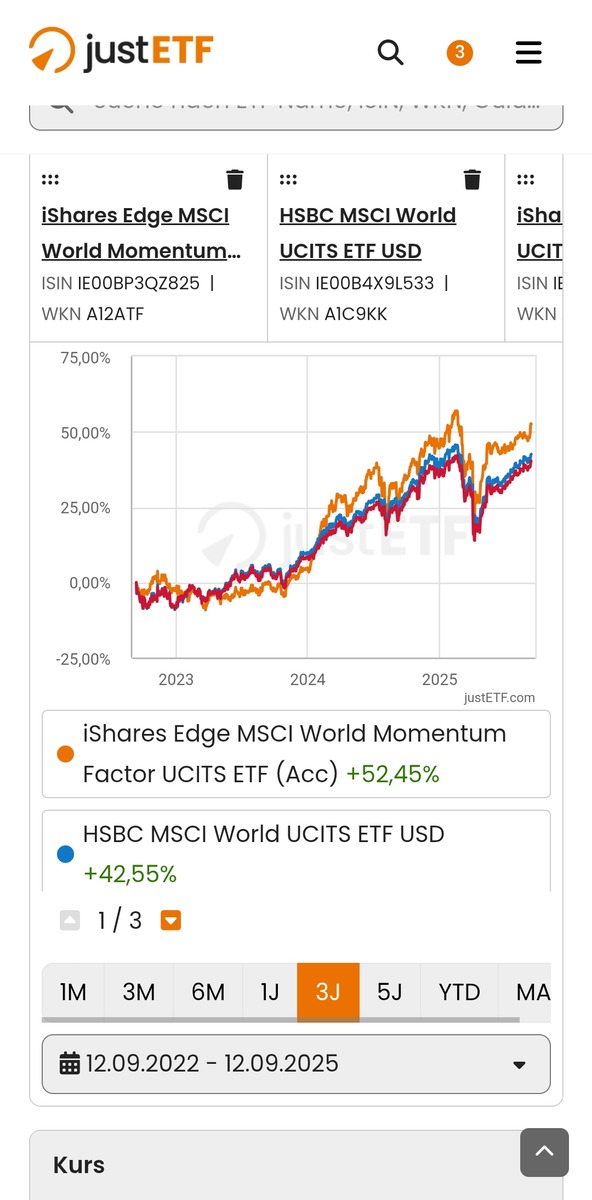The height and width of the screenshot is (1200, 592).
Task: Go to previous legend page arrow
Action: point(70,920)
